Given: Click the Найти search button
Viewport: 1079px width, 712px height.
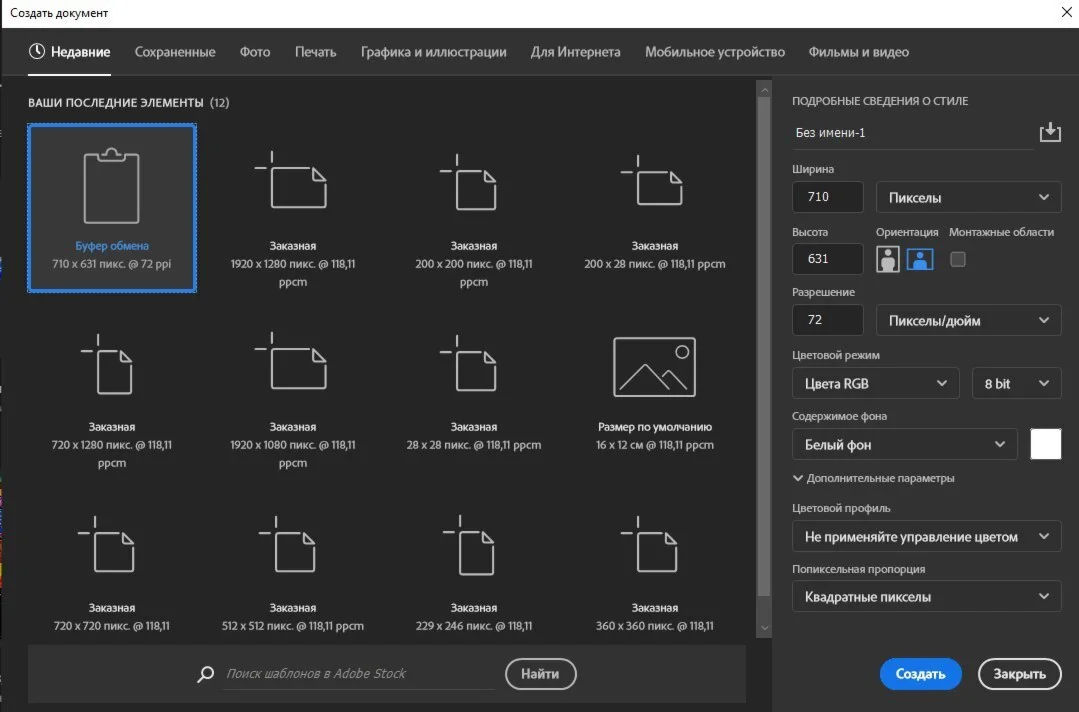Looking at the screenshot, I should point(540,674).
